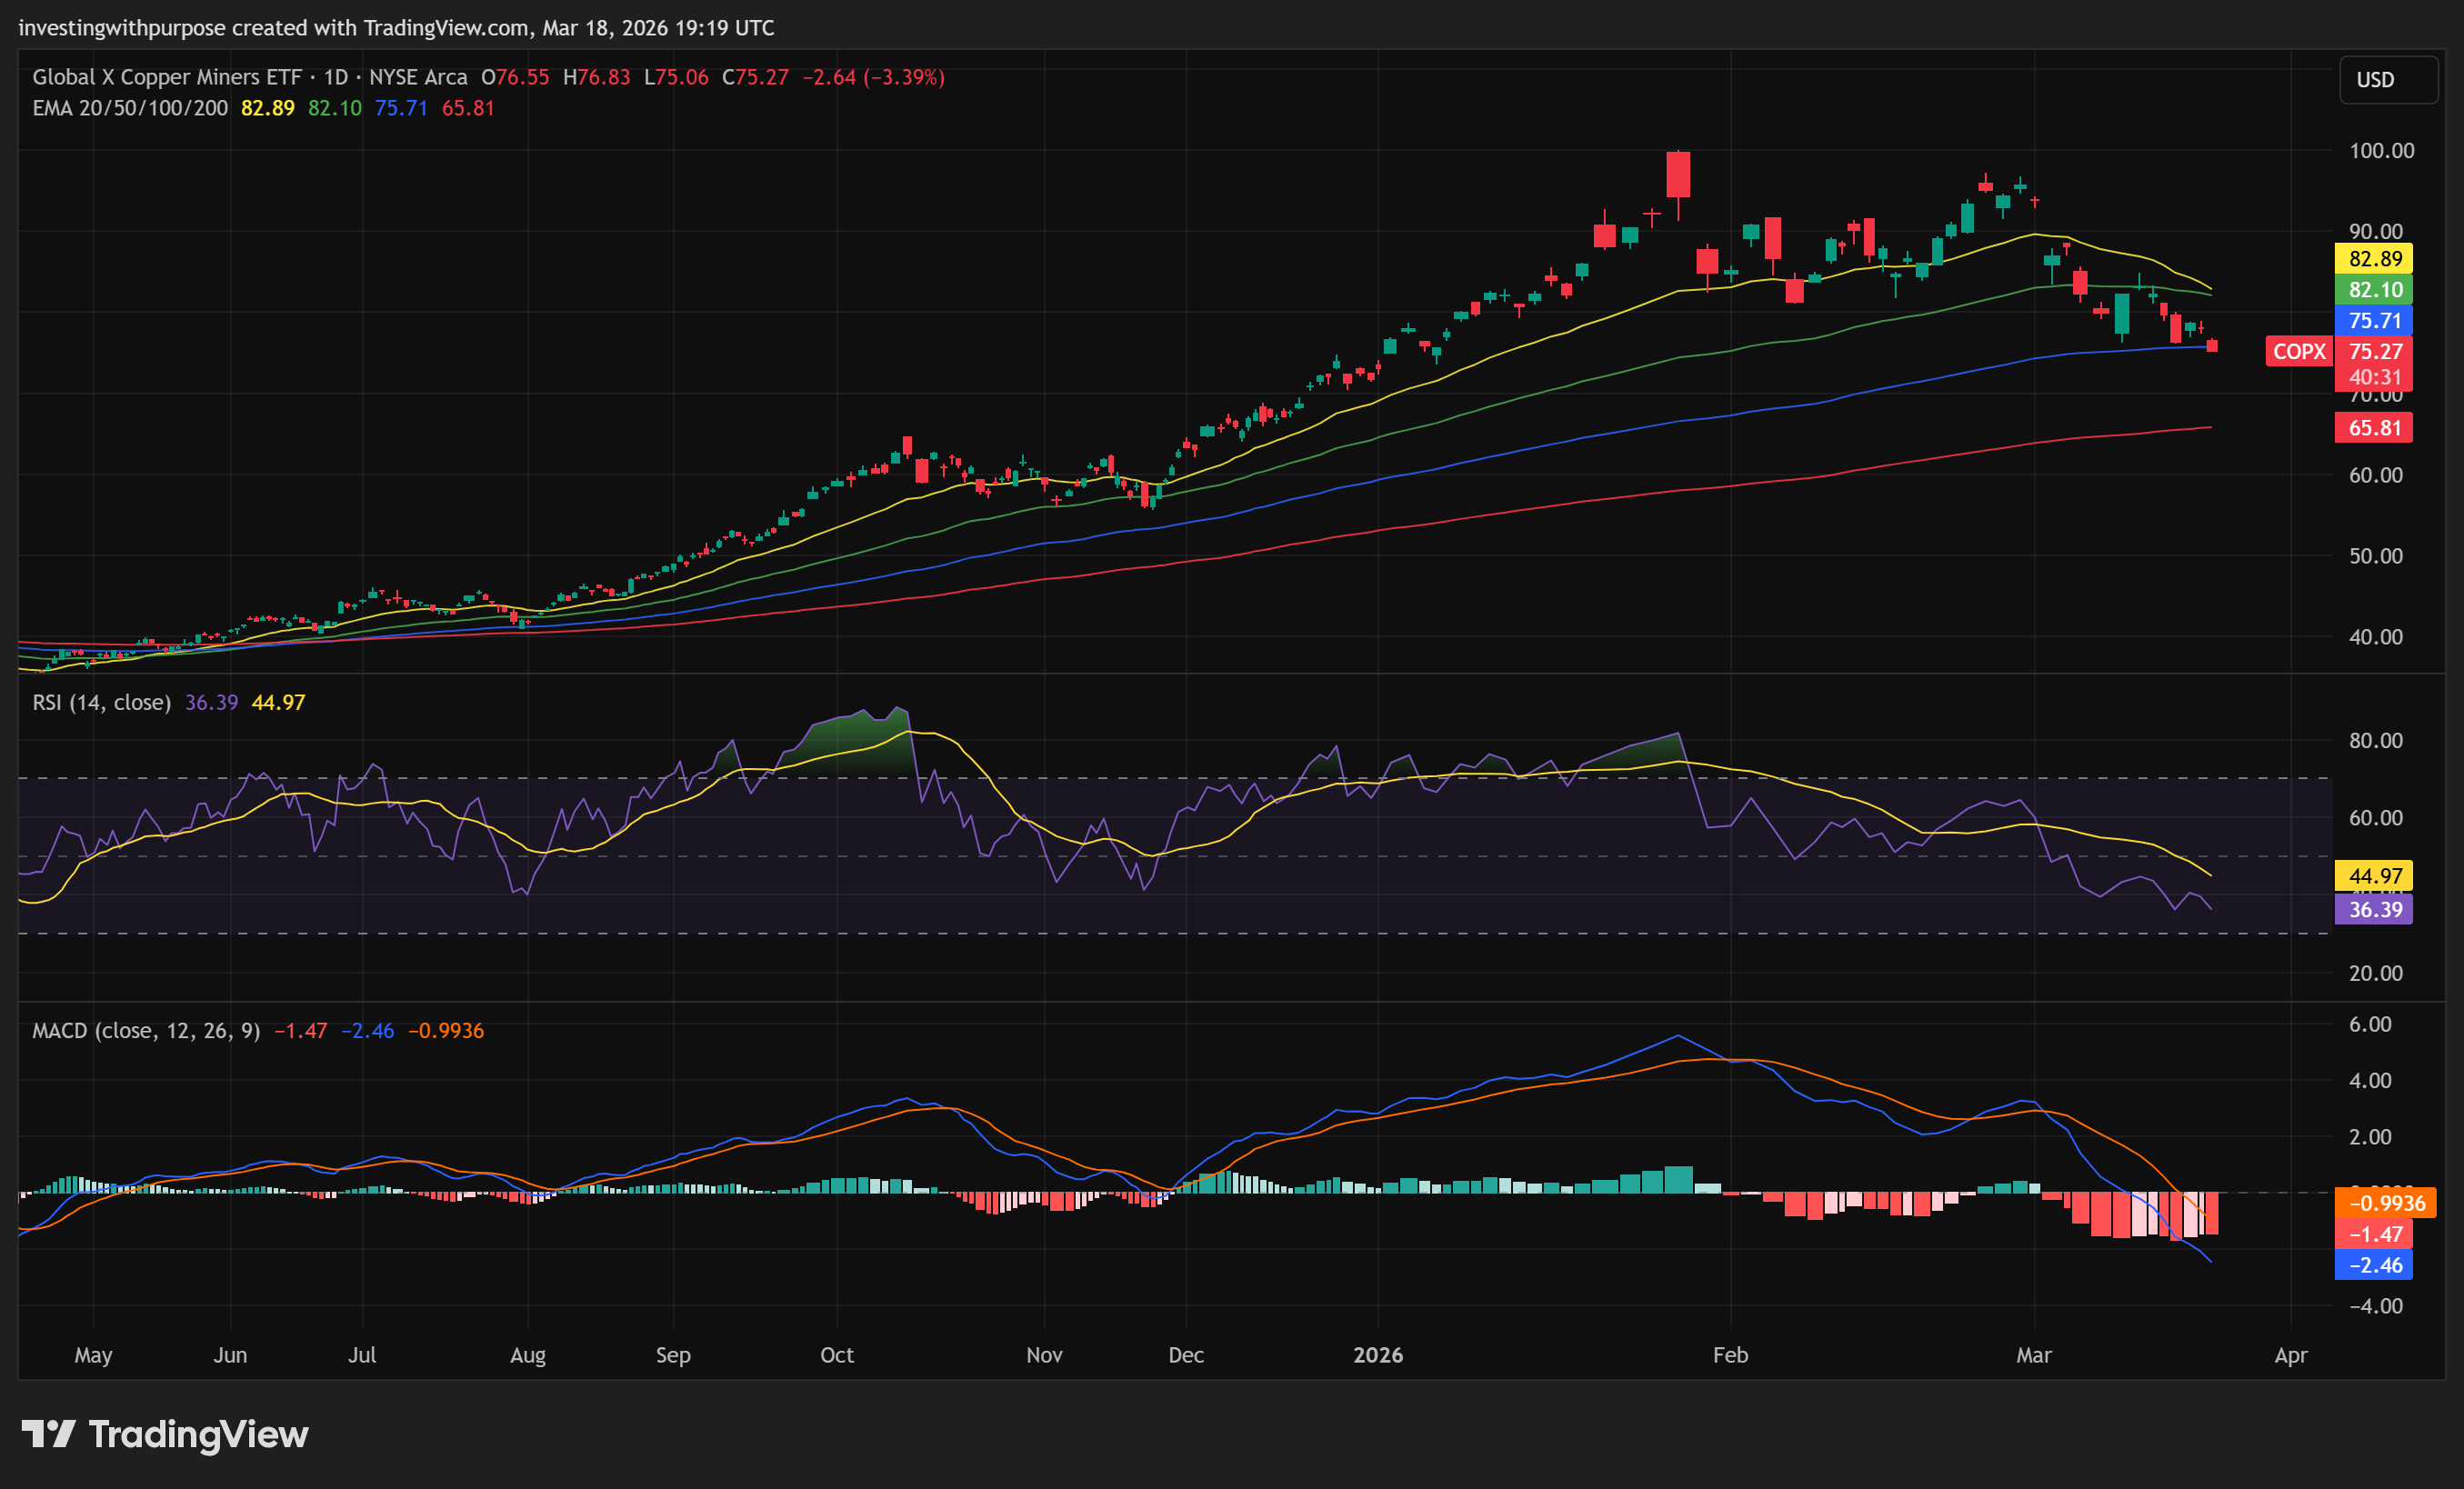The width and height of the screenshot is (2464, 1489).
Task: Select the orange -0.9936 MACD signal label
Action: [2386, 1203]
